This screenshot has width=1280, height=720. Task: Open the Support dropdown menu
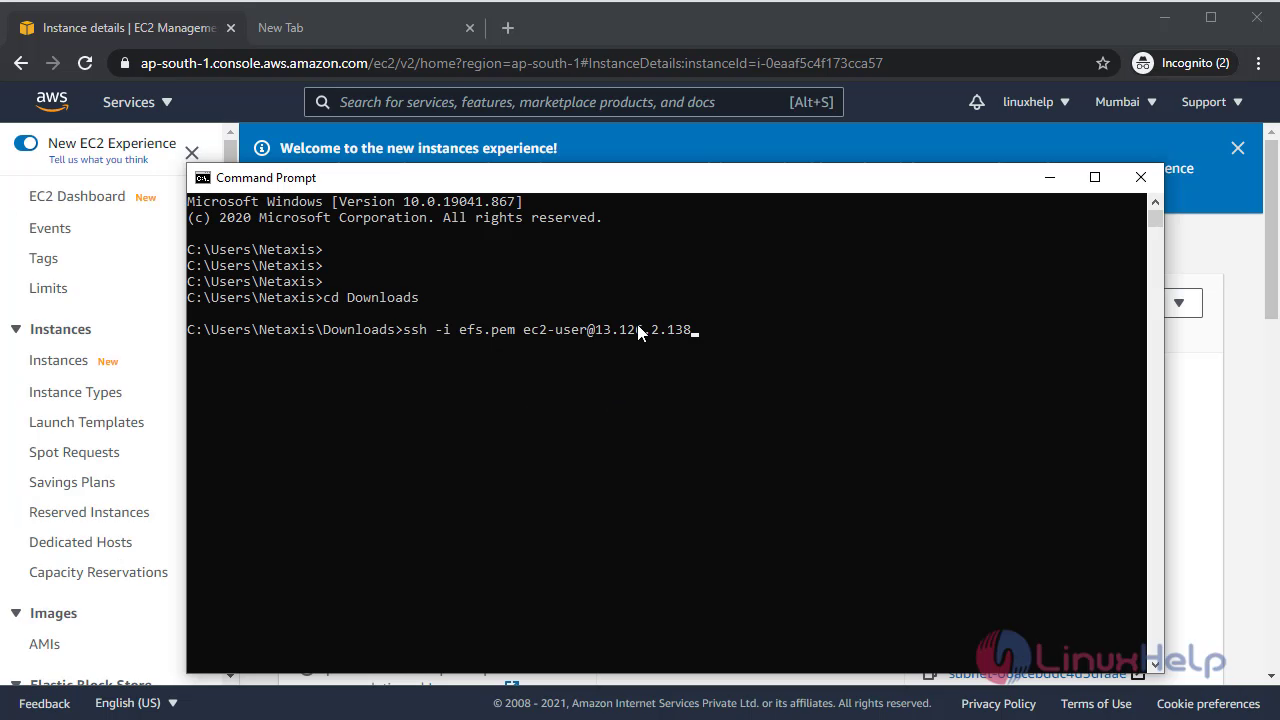1212,102
